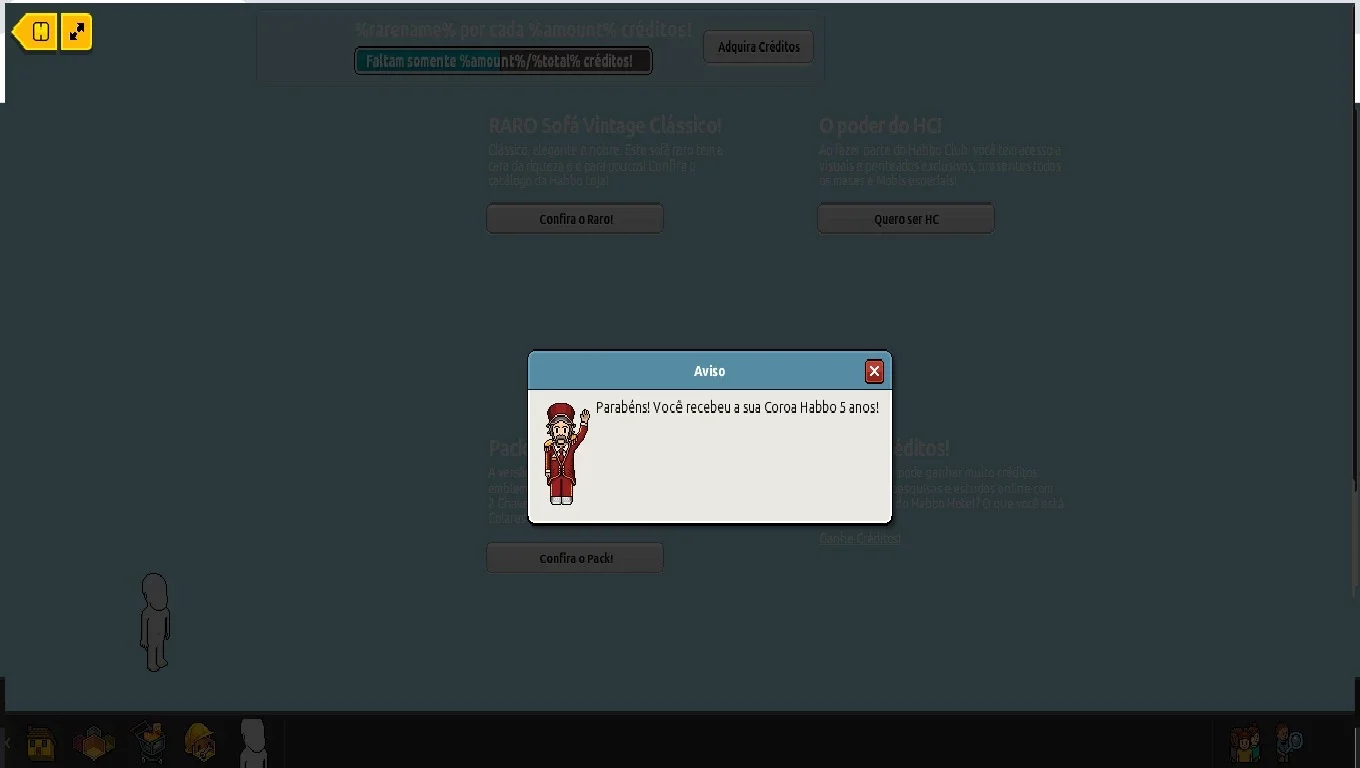The image size is (1360, 768).
Task: Open the Catalog shopping cart icon
Action: tap(148, 742)
